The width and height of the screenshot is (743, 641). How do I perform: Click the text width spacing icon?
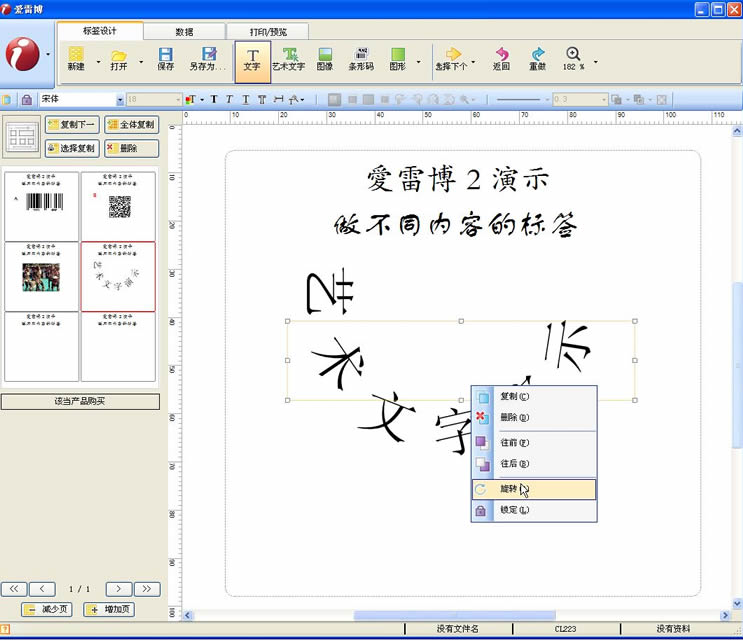pyautogui.click(x=279, y=99)
